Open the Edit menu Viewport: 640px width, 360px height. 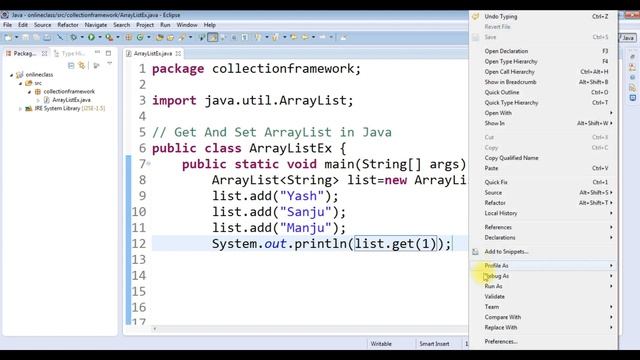click(x=23, y=25)
